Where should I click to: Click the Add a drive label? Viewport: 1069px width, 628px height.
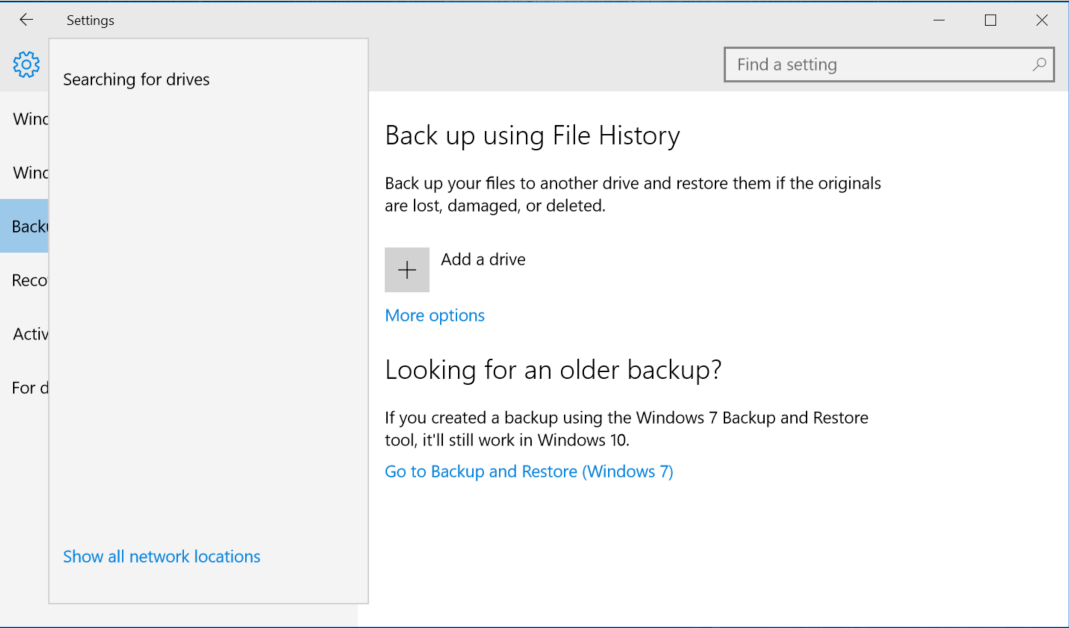pos(483,259)
